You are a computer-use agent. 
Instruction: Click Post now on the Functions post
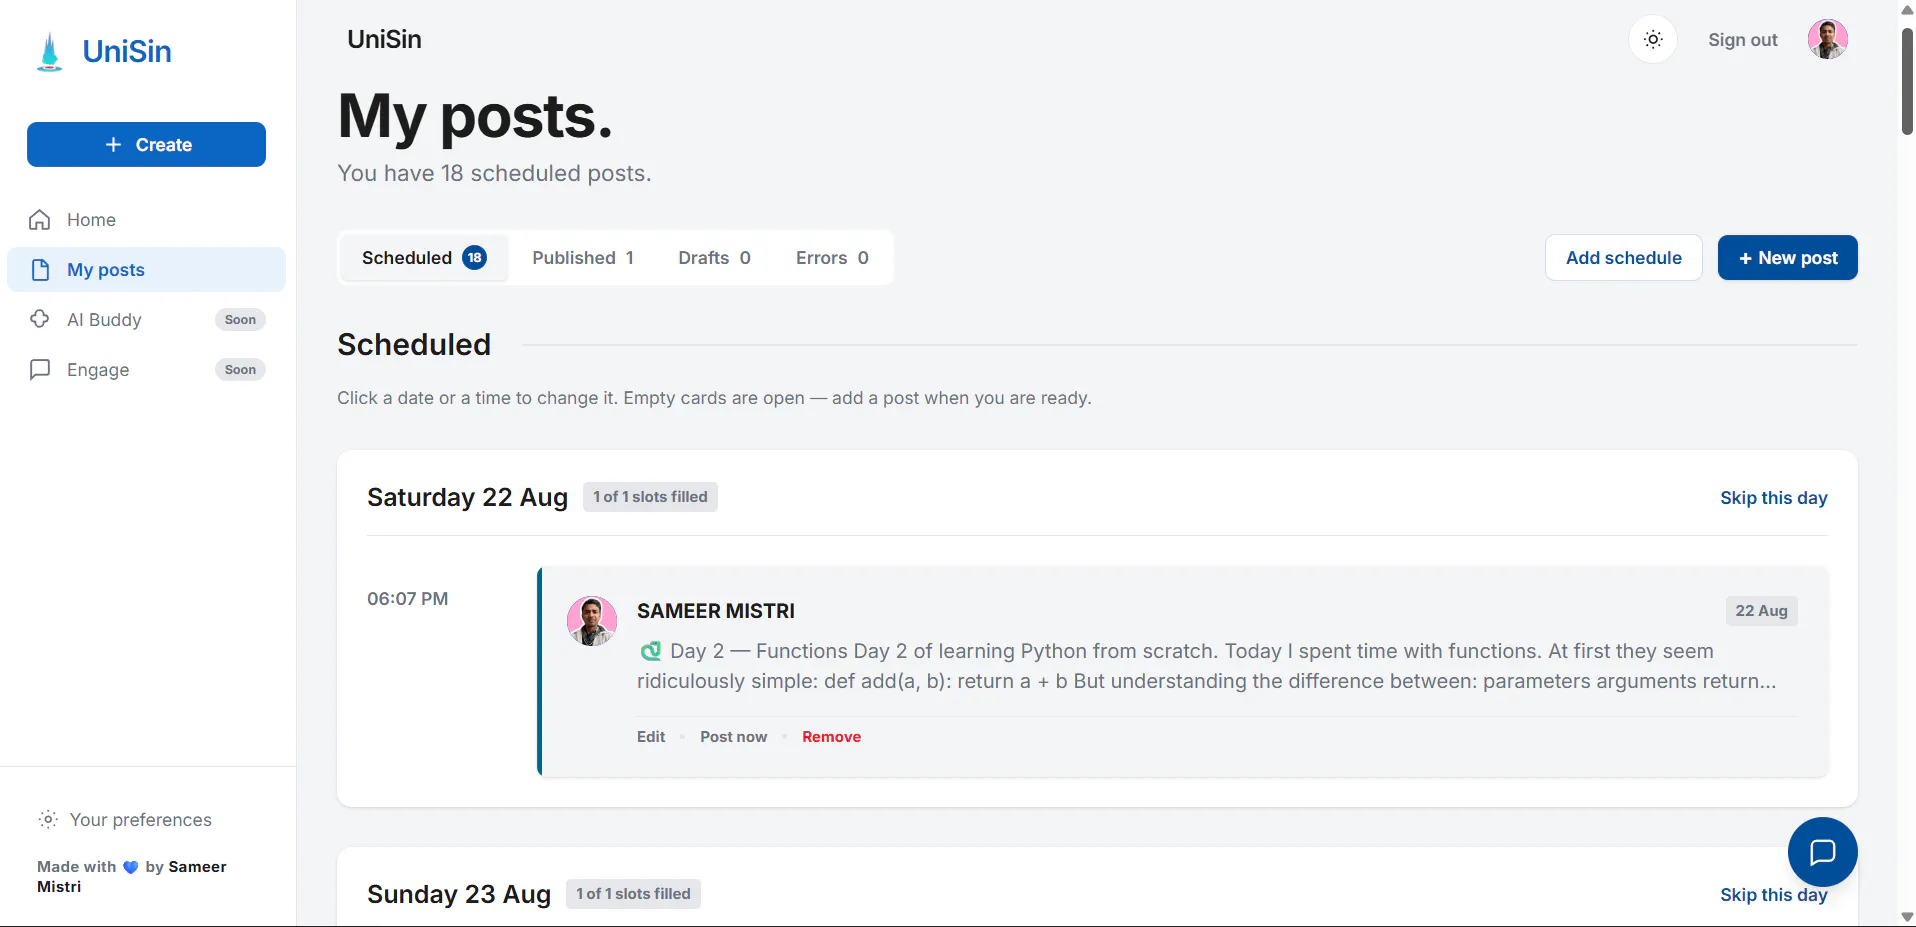733,737
